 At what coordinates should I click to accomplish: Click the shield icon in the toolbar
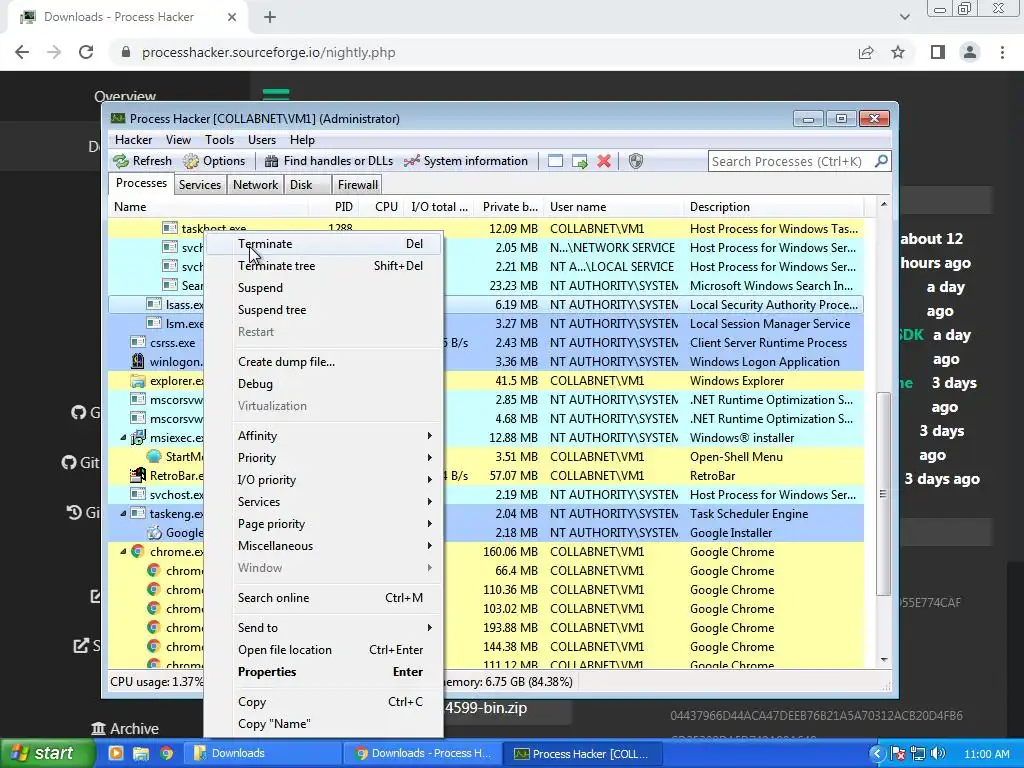pyautogui.click(x=635, y=161)
